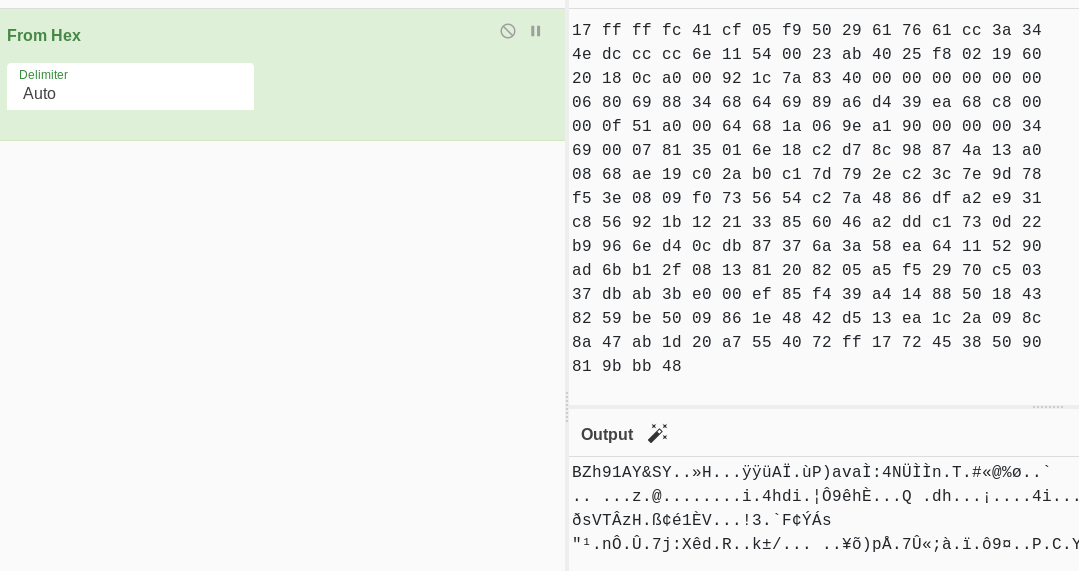Image resolution: width=1079 pixels, height=571 pixels.
Task: Click the resize handle above Output pane
Action: click(1047, 407)
